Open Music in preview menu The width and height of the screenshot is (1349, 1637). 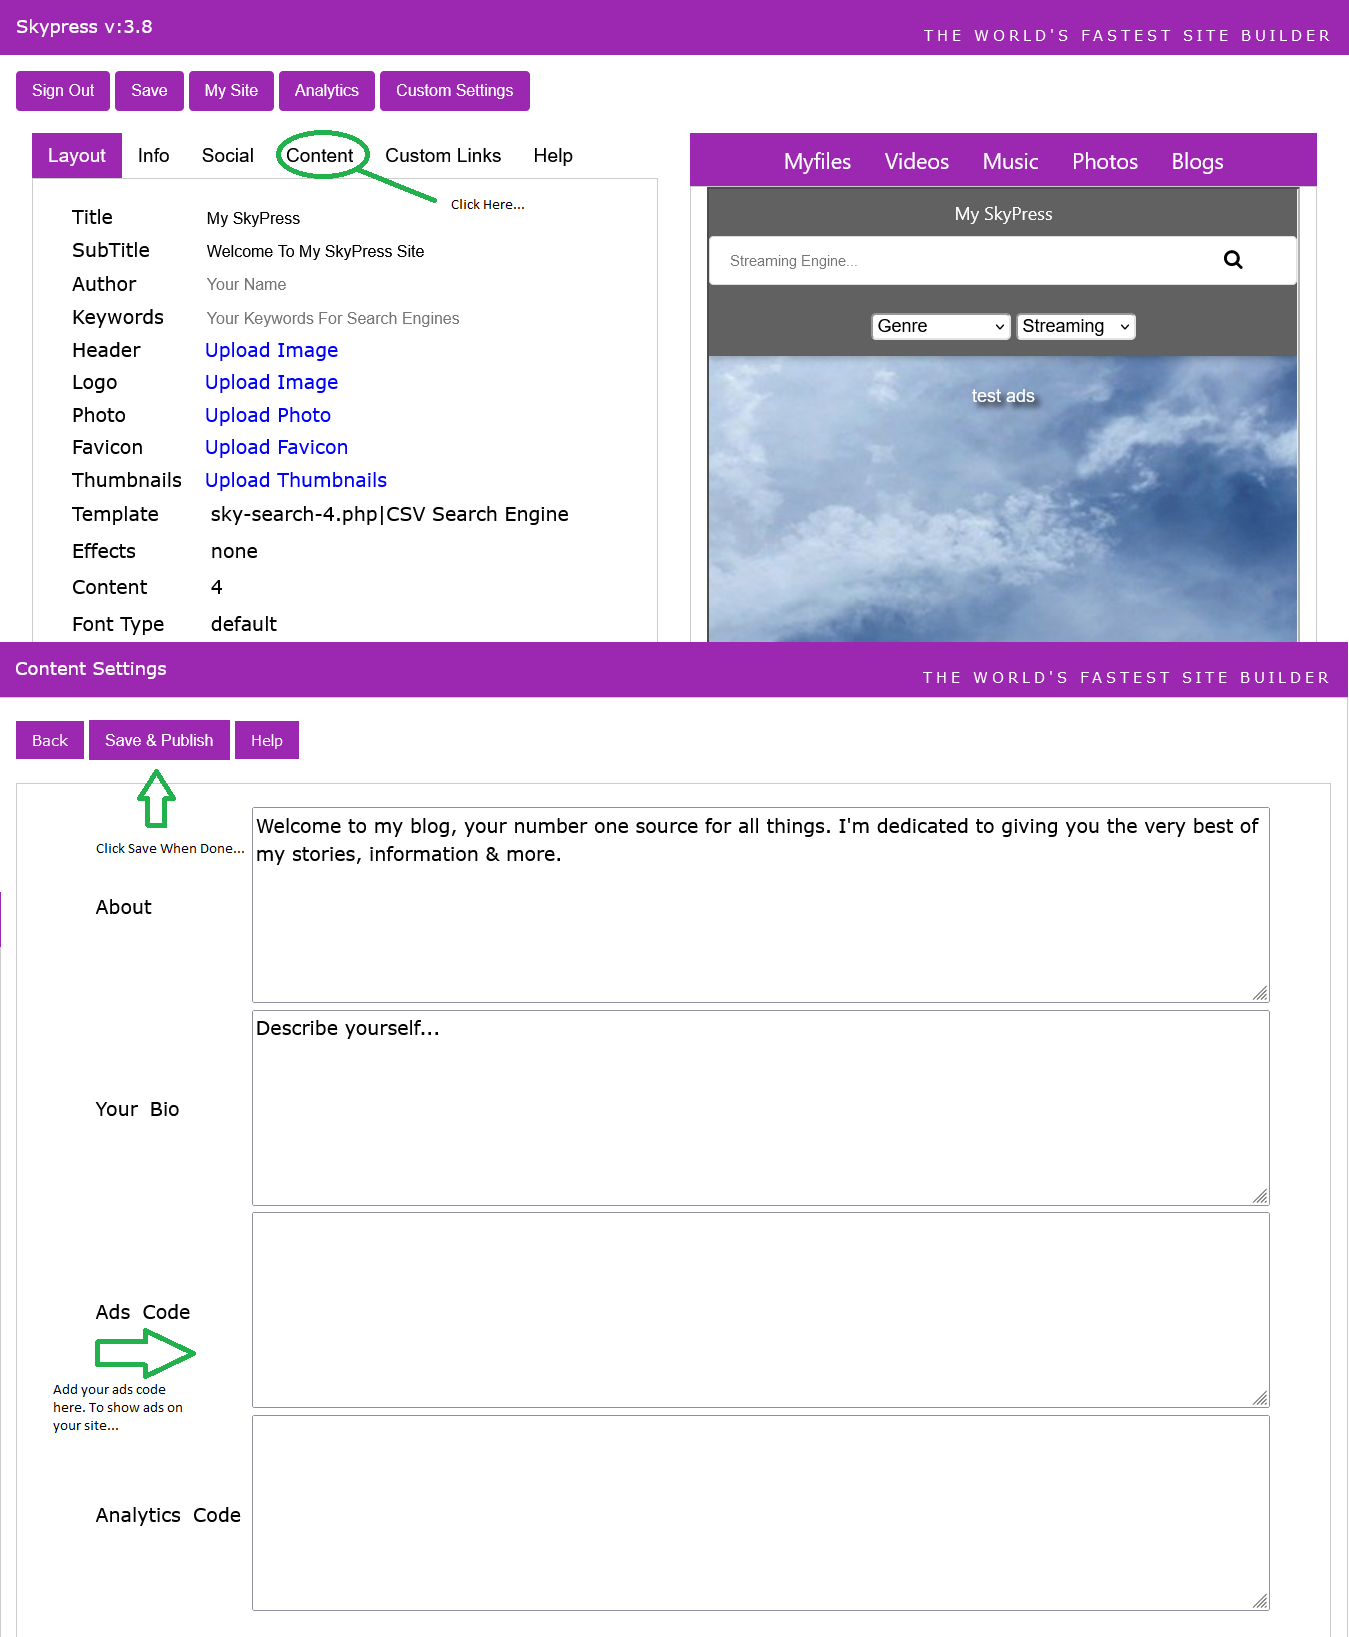pos(1010,162)
